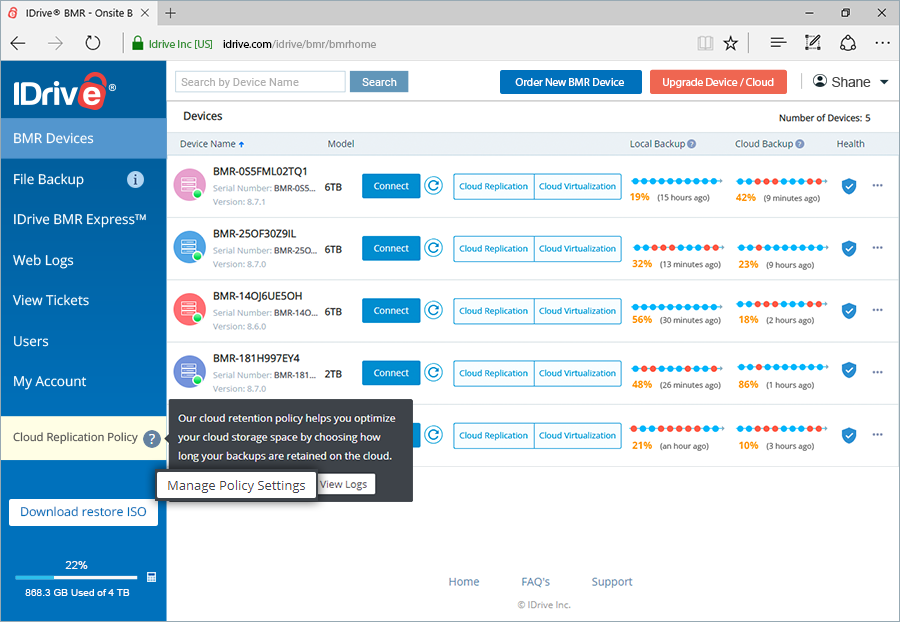Click the favorites star in the address bar

[x=730, y=43]
